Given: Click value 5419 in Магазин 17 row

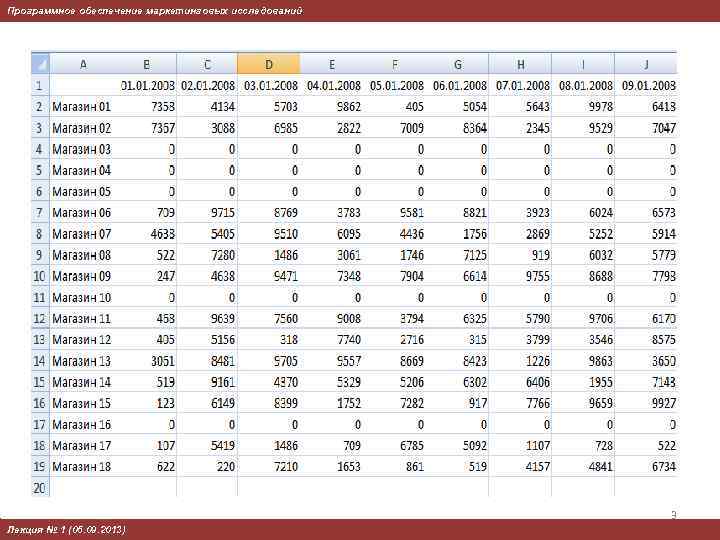Looking at the screenshot, I should [223, 445].
